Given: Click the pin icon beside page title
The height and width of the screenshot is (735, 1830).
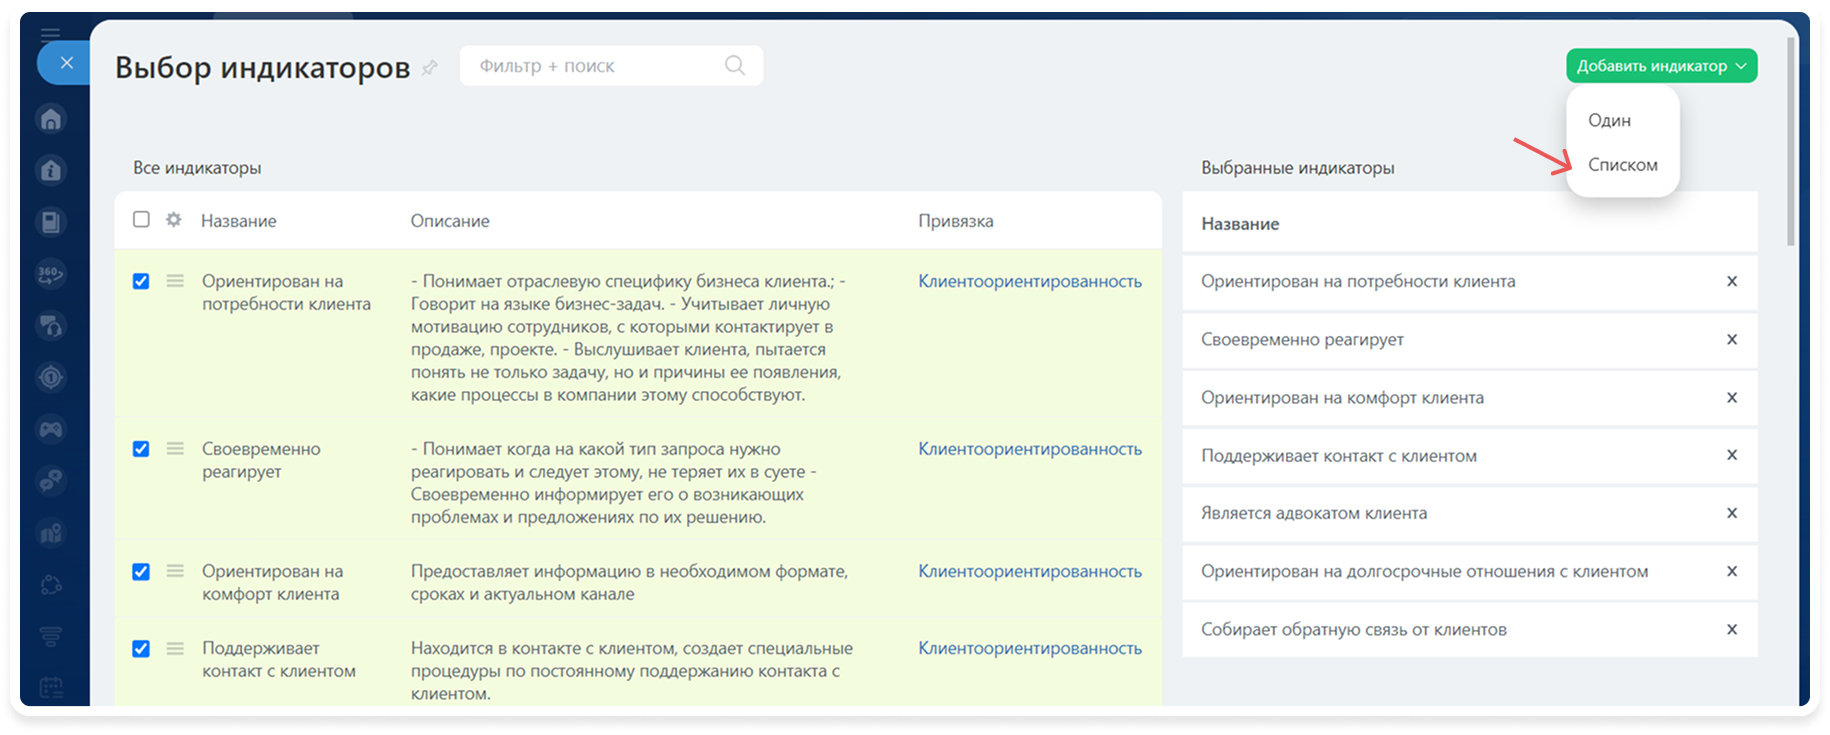Looking at the screenshot, I should pyautogui.click(x=430, y=68).
